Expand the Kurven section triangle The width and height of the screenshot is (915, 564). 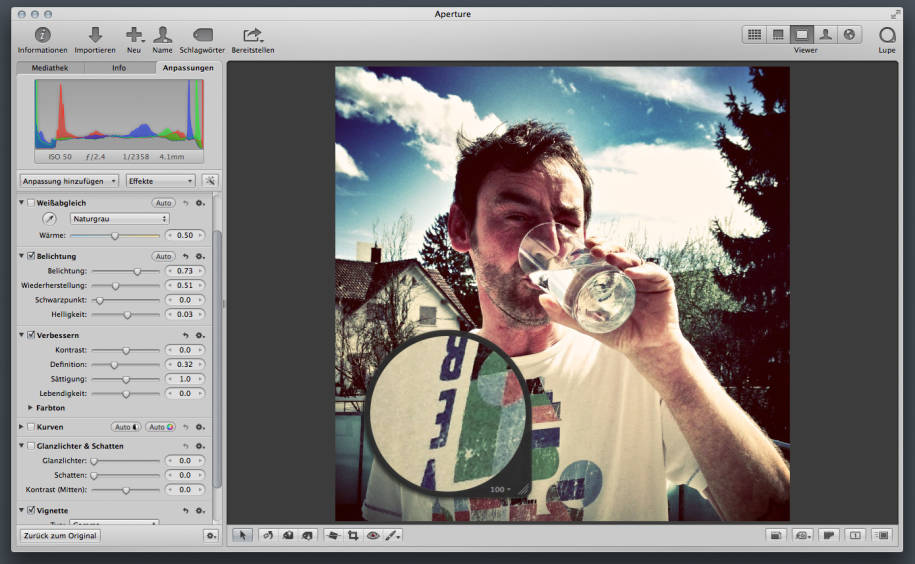[x=21, y=427]
